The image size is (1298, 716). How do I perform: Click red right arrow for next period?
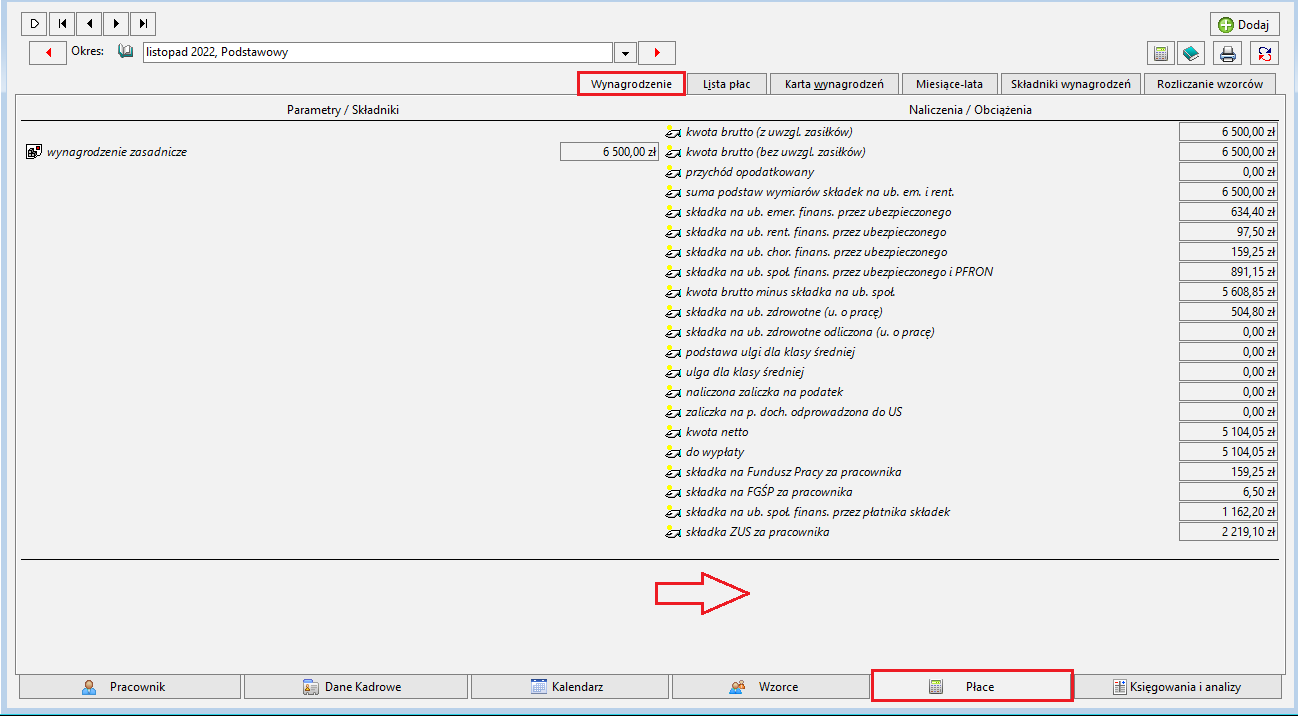pyautogui.click(x=657, y=52)
